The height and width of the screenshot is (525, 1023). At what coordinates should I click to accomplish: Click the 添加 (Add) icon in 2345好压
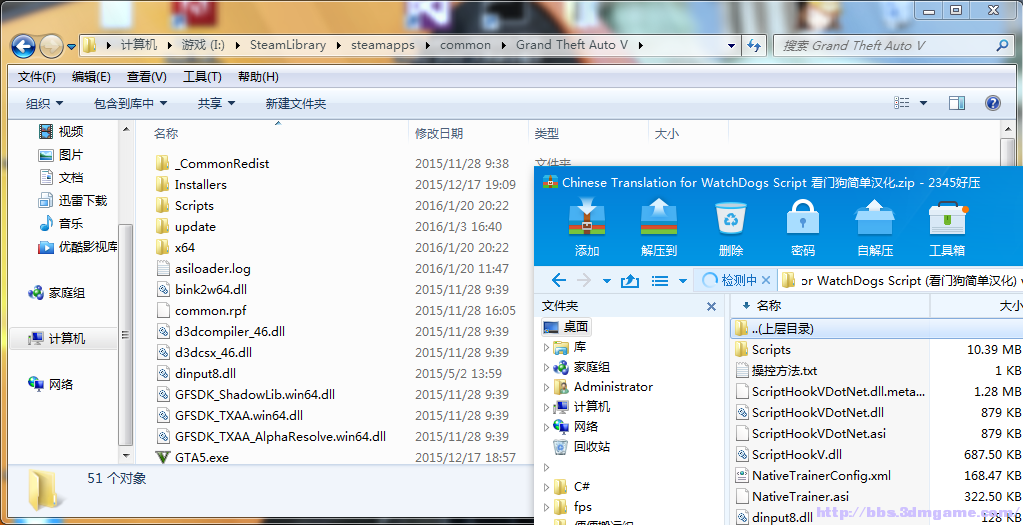(587, 220)
